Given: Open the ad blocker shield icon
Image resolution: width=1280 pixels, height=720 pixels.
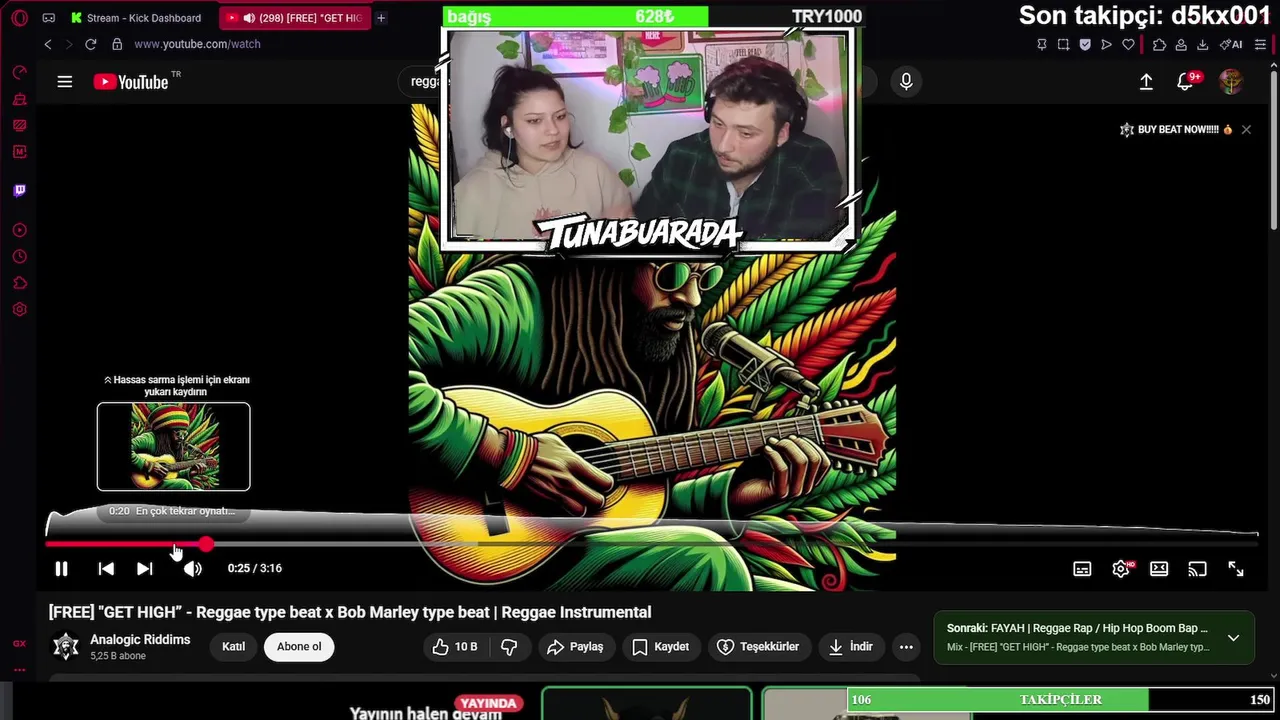Looking at the screenshot, I should click(x=1085, y=44).
